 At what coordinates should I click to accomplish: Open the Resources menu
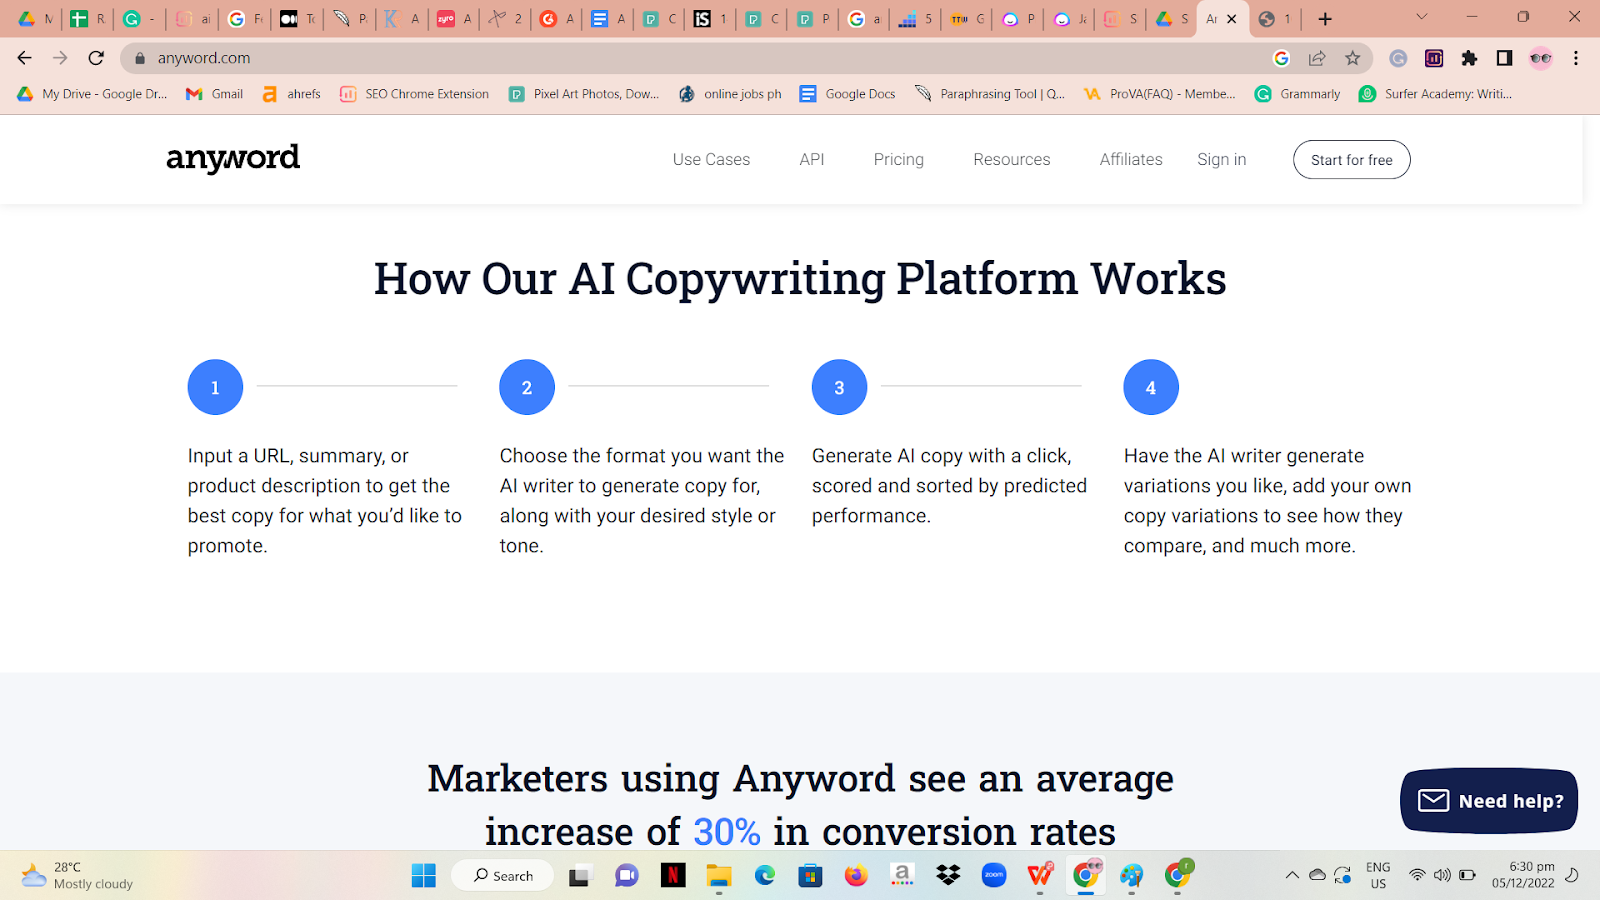tap(1012, 160)
